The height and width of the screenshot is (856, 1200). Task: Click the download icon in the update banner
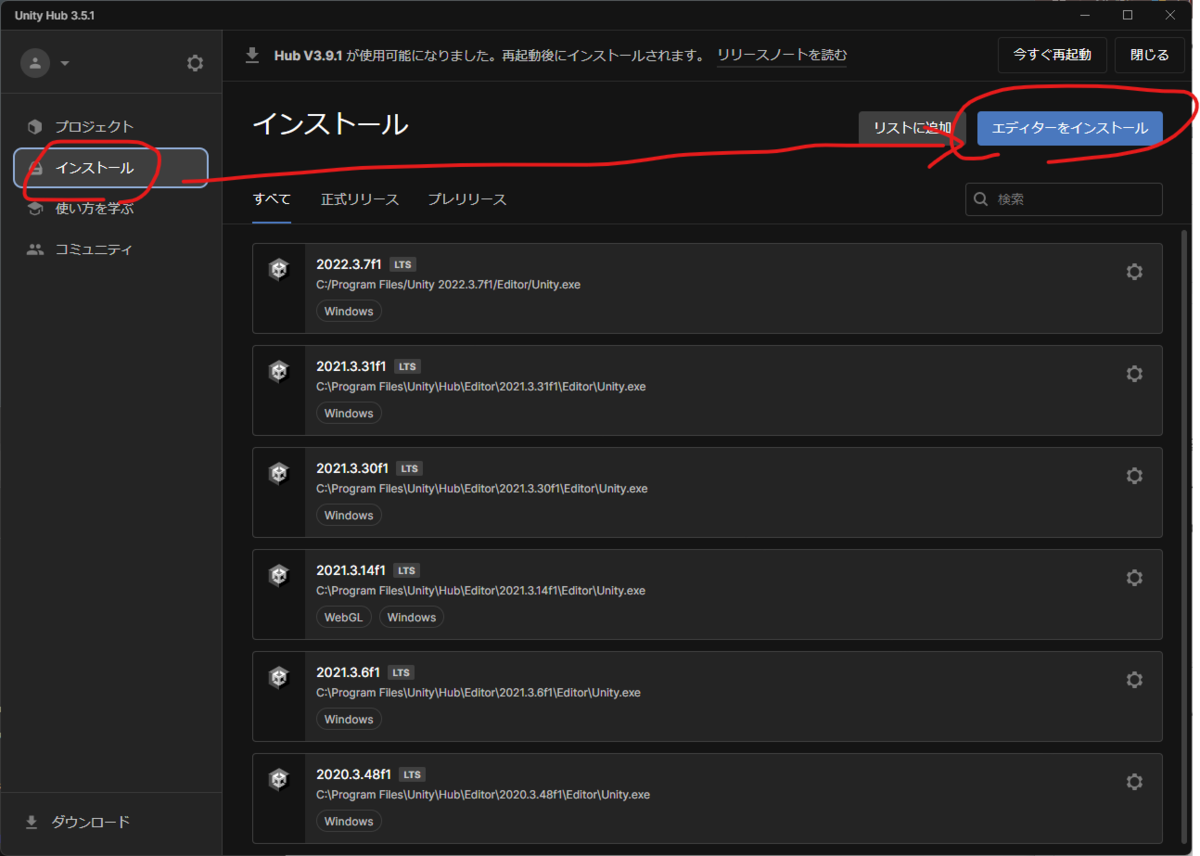click(x=252, y=55)
